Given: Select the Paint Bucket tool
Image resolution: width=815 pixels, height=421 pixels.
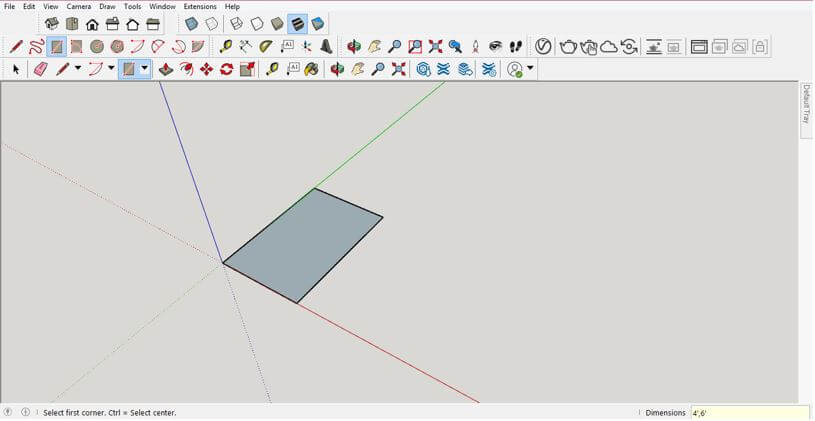Looking at the screenshot, I should point(311,69).
